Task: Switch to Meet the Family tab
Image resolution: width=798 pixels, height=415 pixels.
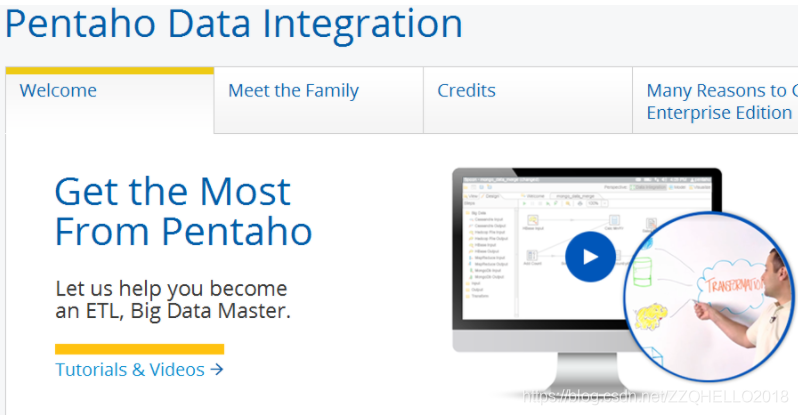Action: 319,100
